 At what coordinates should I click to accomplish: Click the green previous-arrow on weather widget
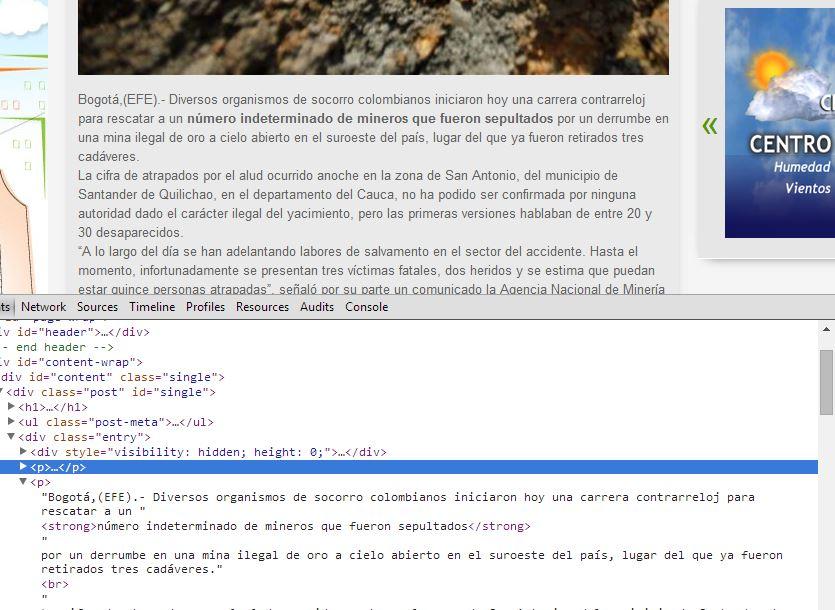coord(710,126)
